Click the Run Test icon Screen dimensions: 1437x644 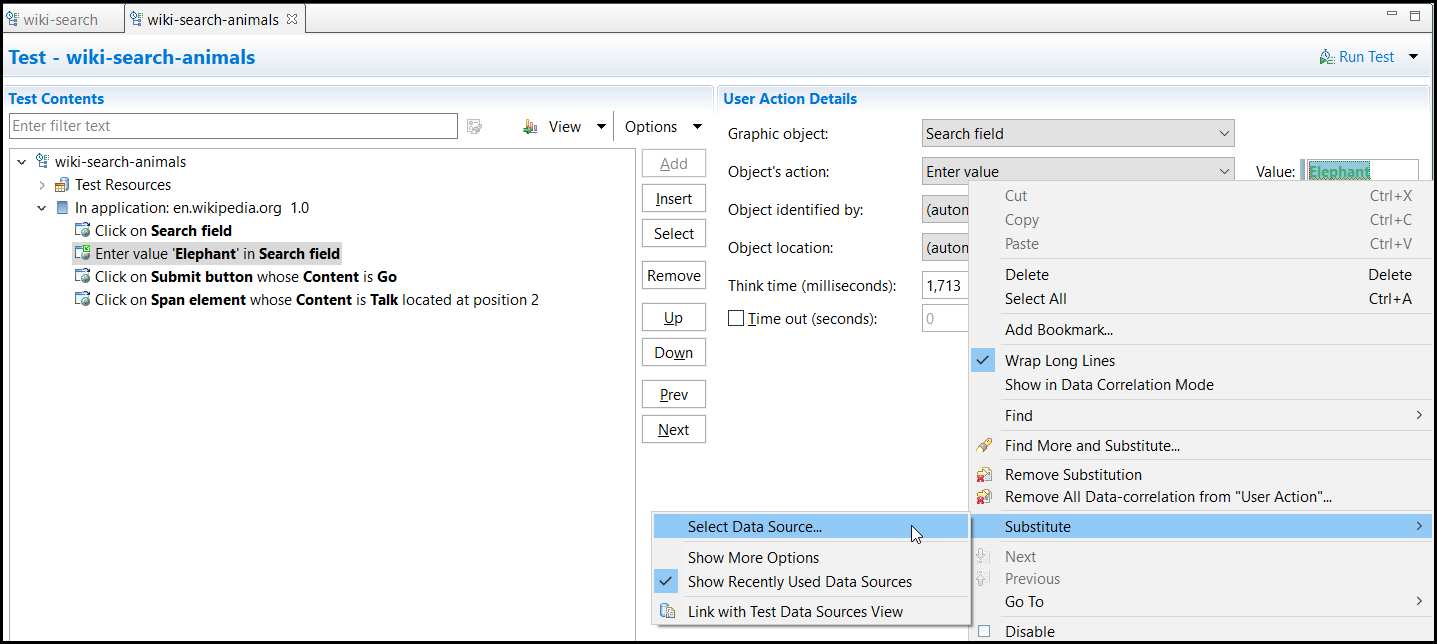tap(1327, 56)
